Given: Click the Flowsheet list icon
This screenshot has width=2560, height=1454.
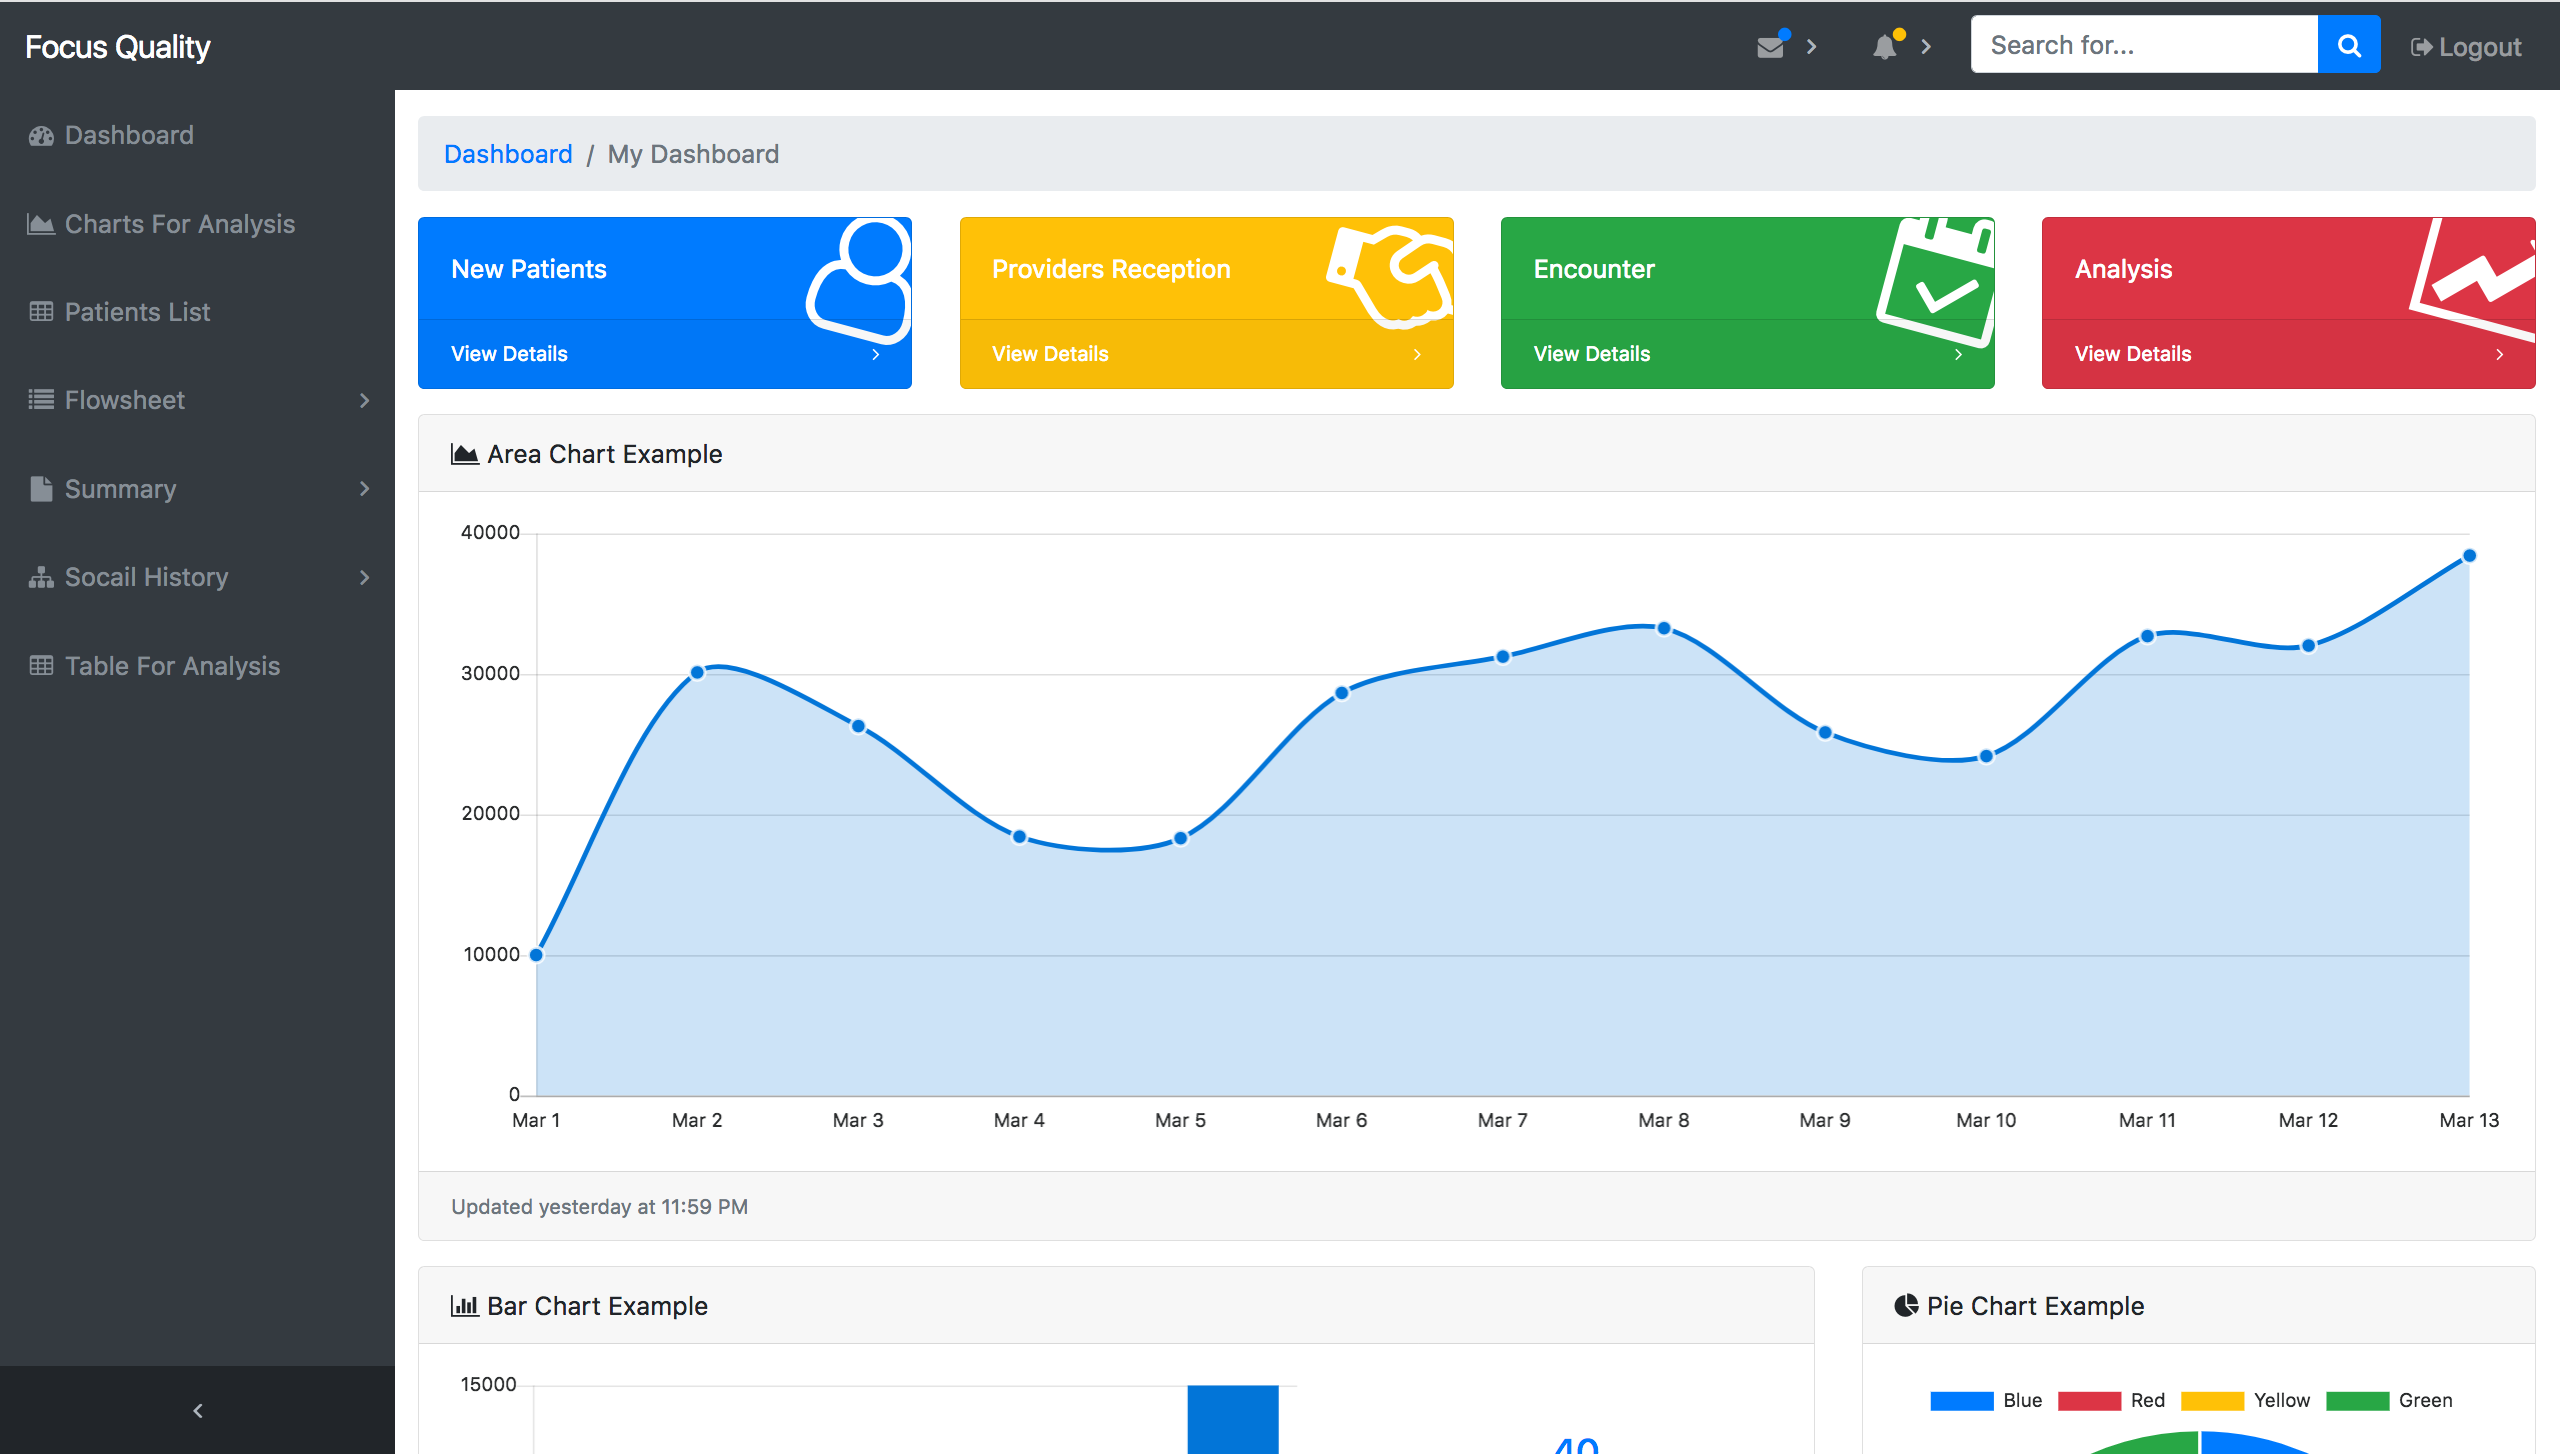Looking at the screenshot, I should click(41, 400).
